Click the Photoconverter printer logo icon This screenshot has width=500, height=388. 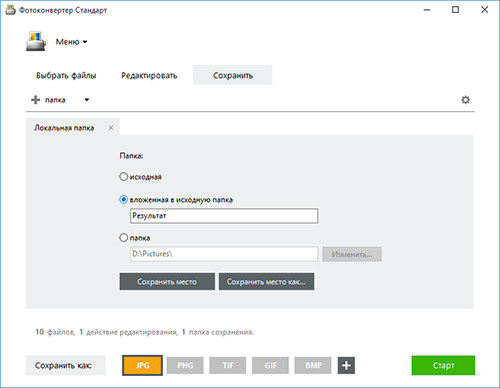[35, 41]
